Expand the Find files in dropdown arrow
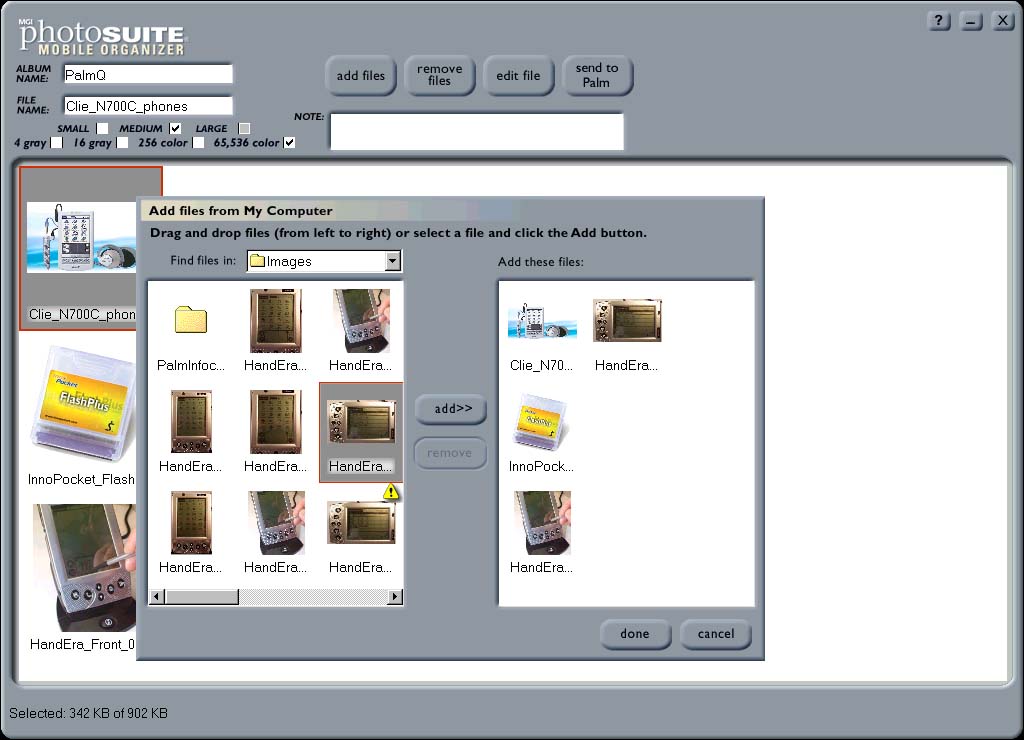 coord(392,261)
